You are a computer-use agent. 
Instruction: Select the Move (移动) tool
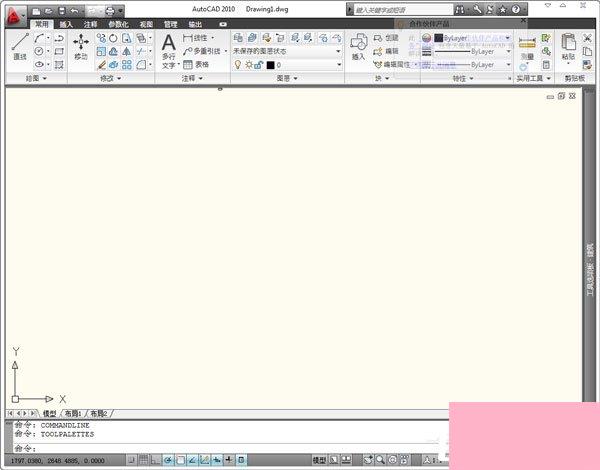[81, 47]
